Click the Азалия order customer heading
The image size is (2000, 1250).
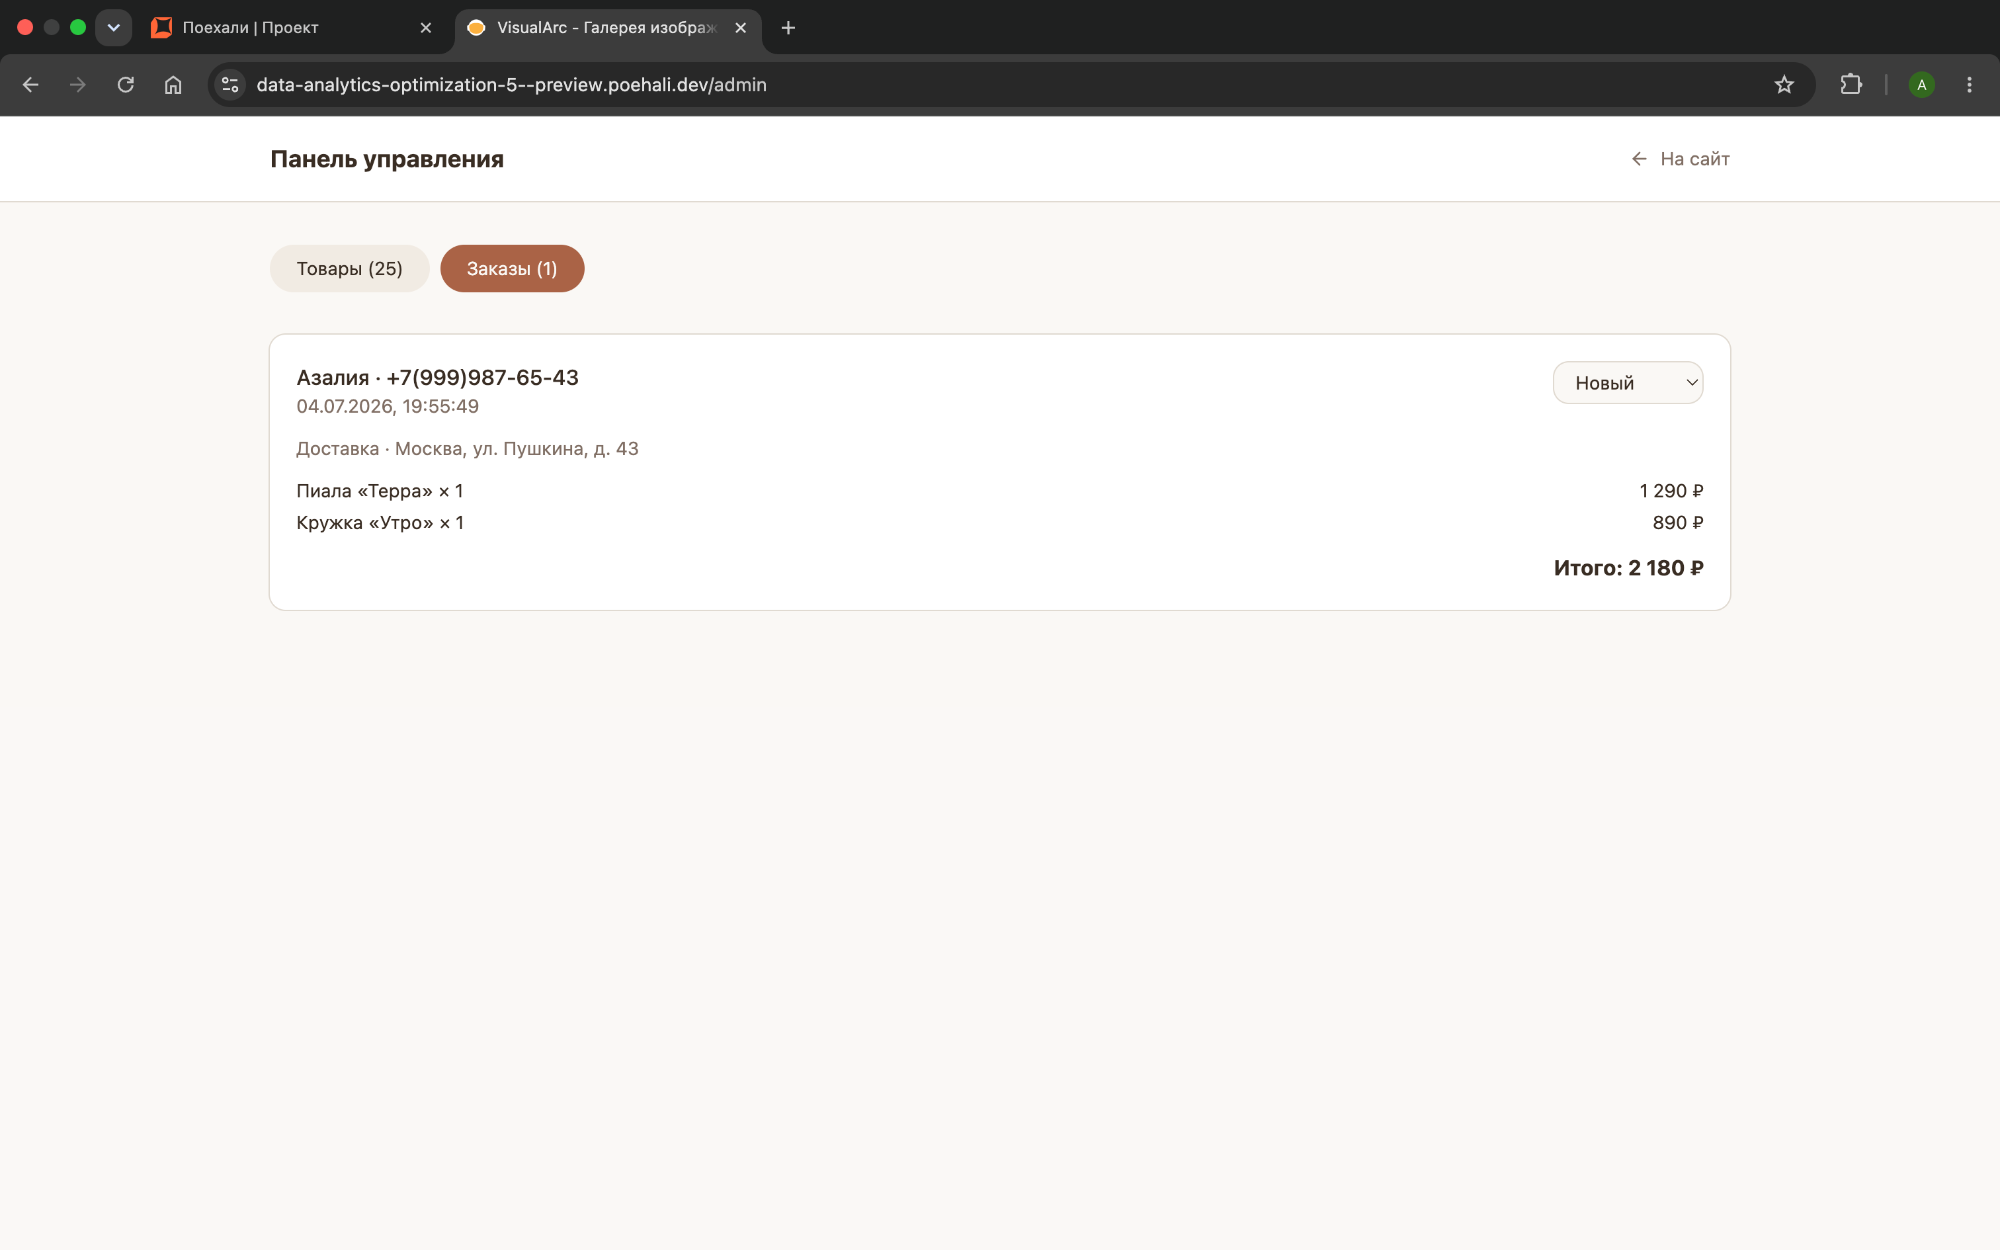click(x=437, y=378)
